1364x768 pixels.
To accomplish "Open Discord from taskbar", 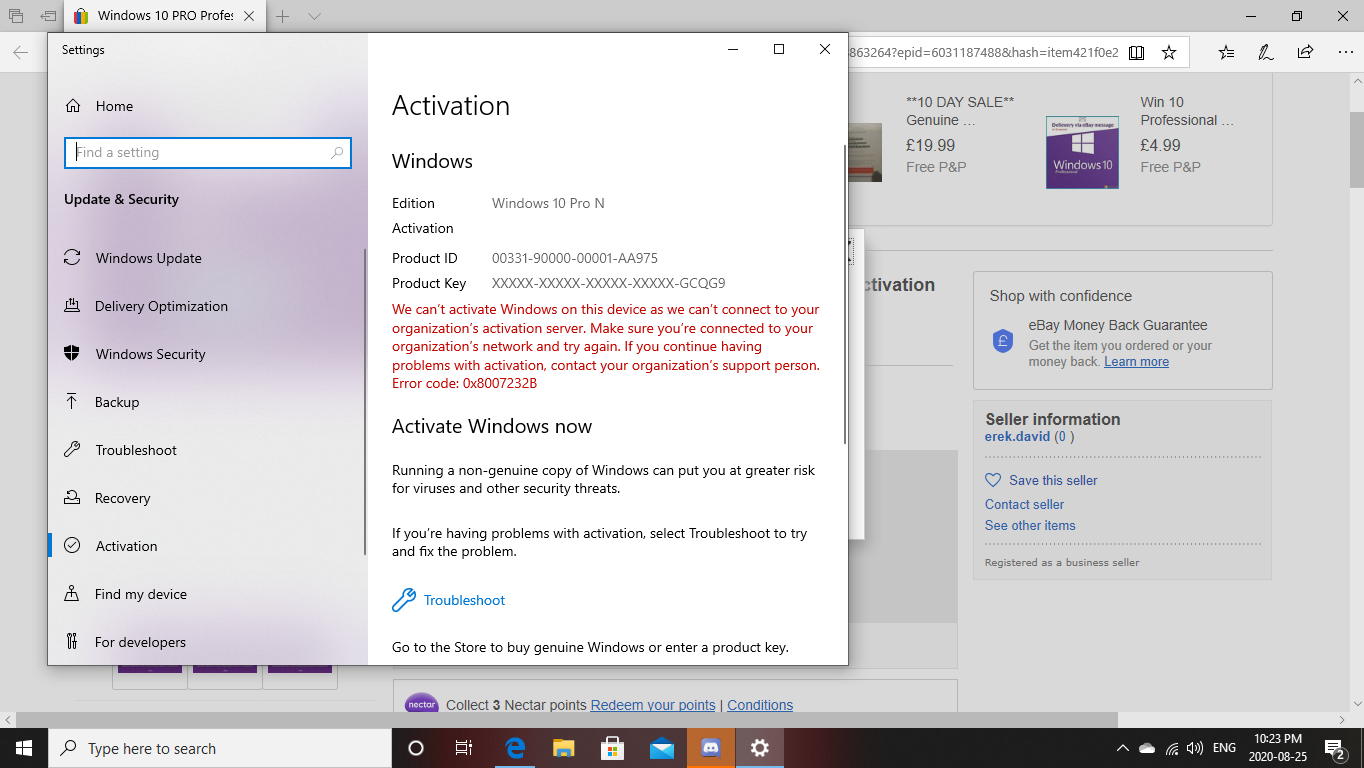I will tap(711, 748).
